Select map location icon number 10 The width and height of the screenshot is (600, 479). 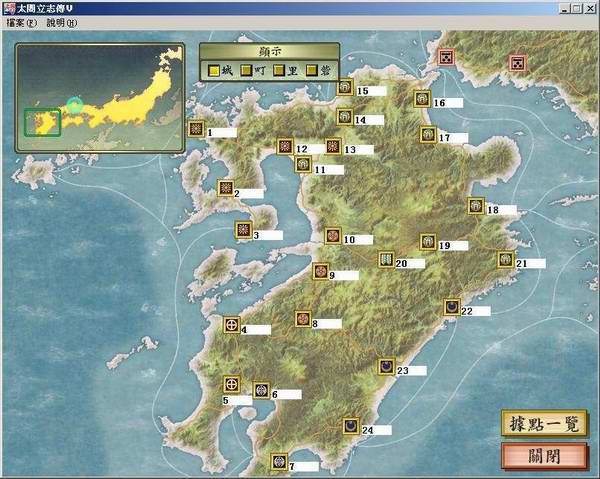(x=333, y=236)
